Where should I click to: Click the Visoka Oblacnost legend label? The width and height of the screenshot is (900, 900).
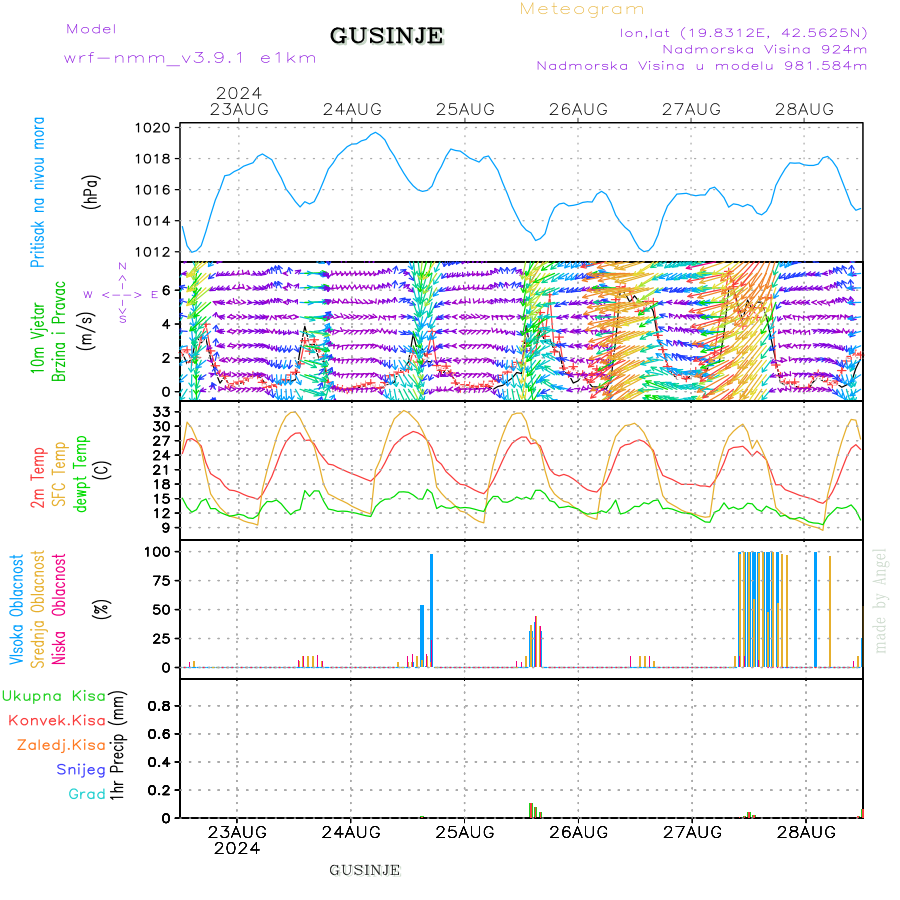16,609
